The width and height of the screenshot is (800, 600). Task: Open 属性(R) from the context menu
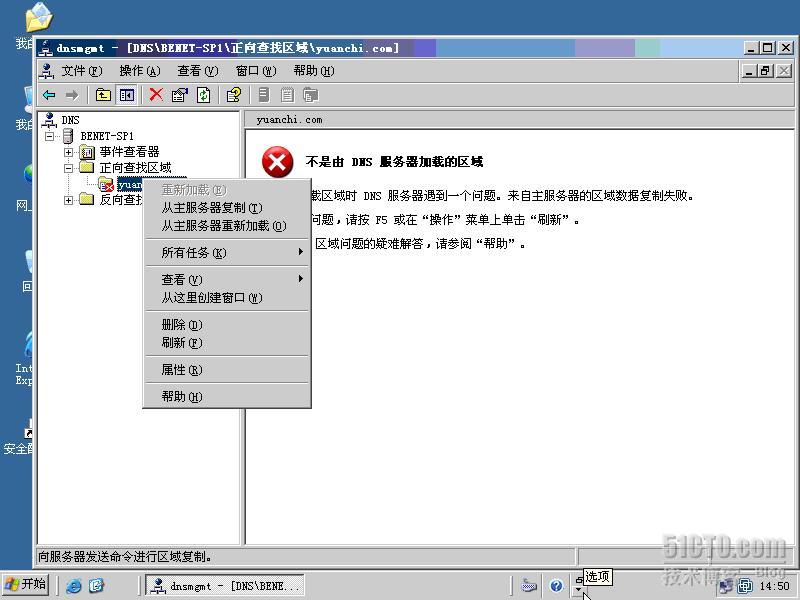(227, 369)
